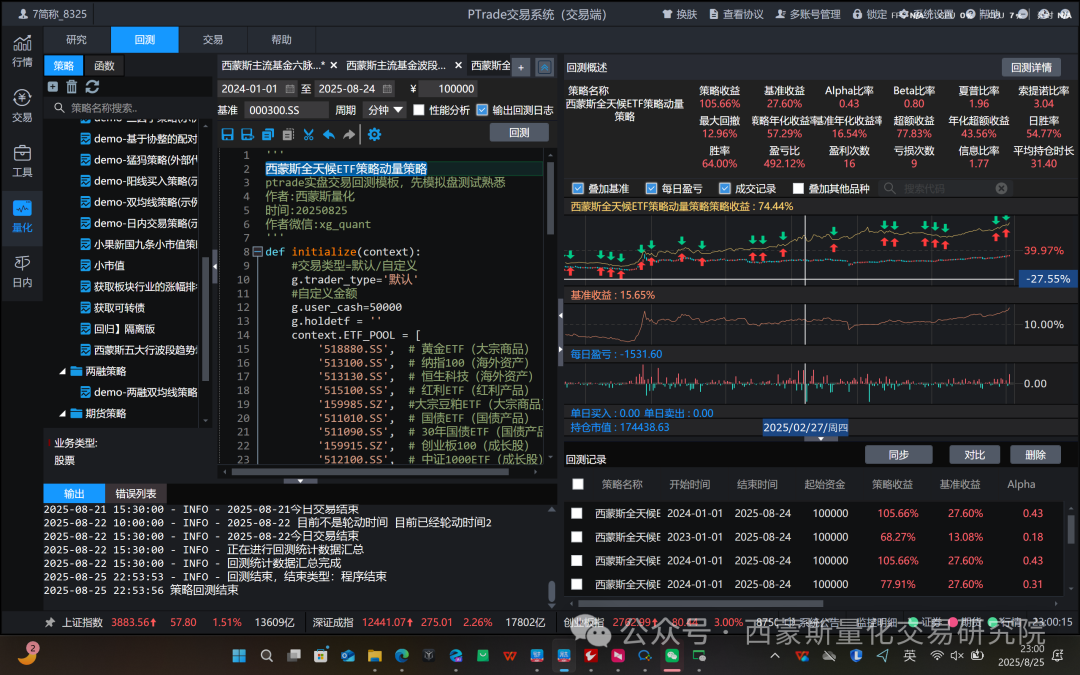Expand Windows system tray hidden icons
1080x675 pixels.
[775, 656]
